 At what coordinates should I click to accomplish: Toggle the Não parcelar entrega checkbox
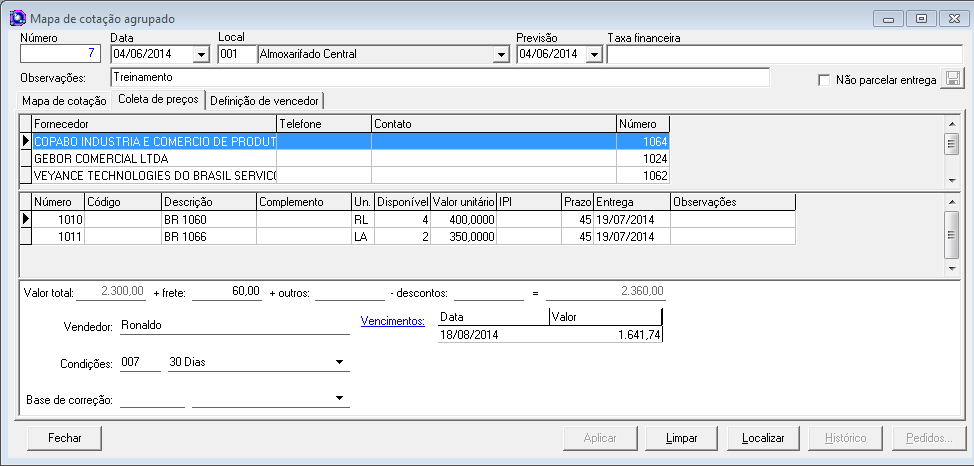point(824,80)
